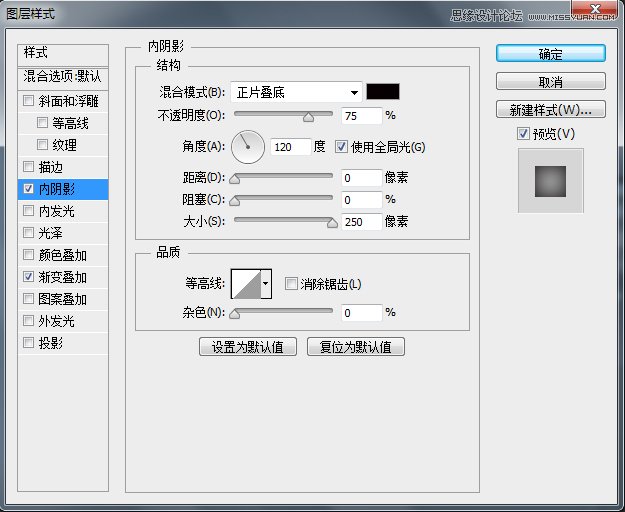Click the style preview thumbnail
This screenshot has height=512, width=625.
tap(550, 181)
